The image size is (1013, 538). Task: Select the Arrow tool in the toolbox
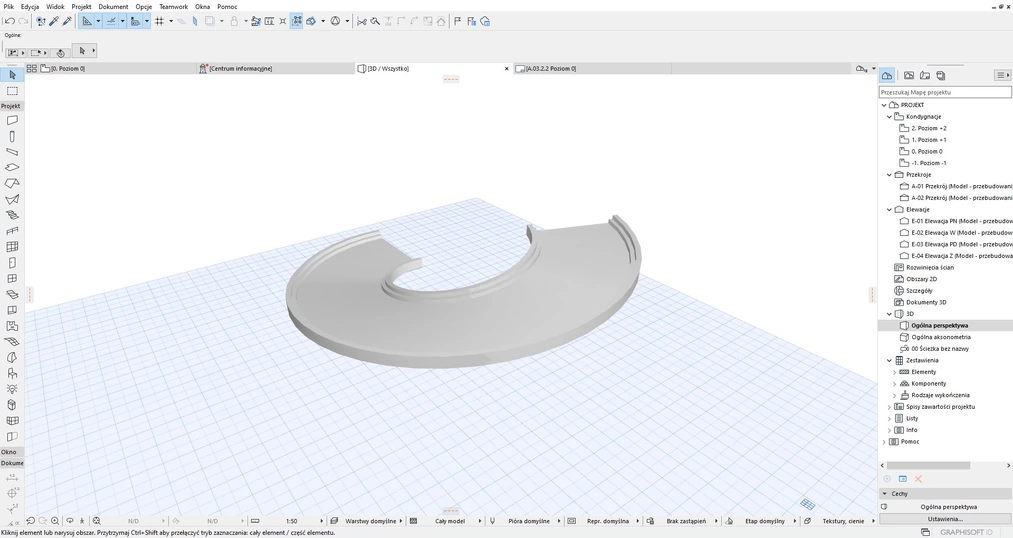coord(12,75)
